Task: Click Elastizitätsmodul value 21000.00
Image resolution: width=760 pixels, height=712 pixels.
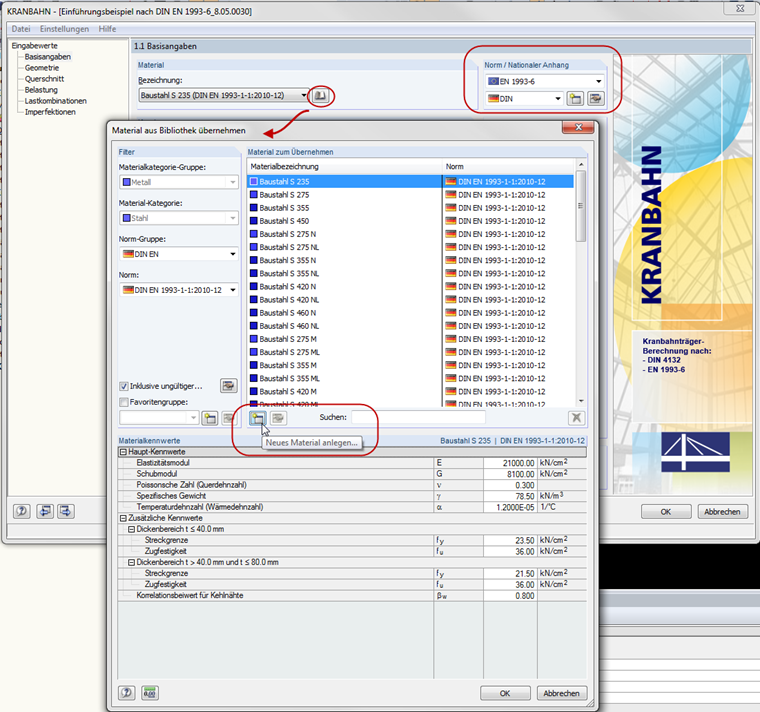Action: [510, 463]
